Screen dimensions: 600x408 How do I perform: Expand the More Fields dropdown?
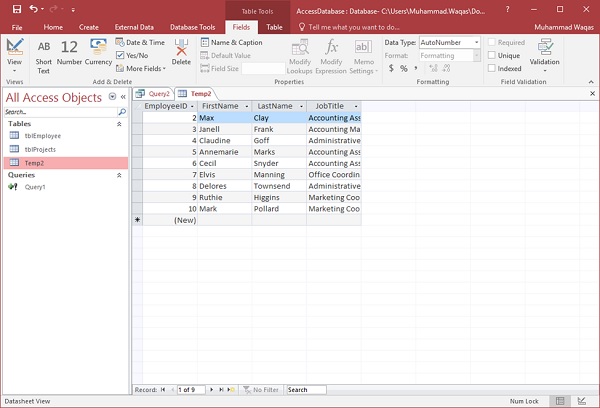[x=145, y=69]
